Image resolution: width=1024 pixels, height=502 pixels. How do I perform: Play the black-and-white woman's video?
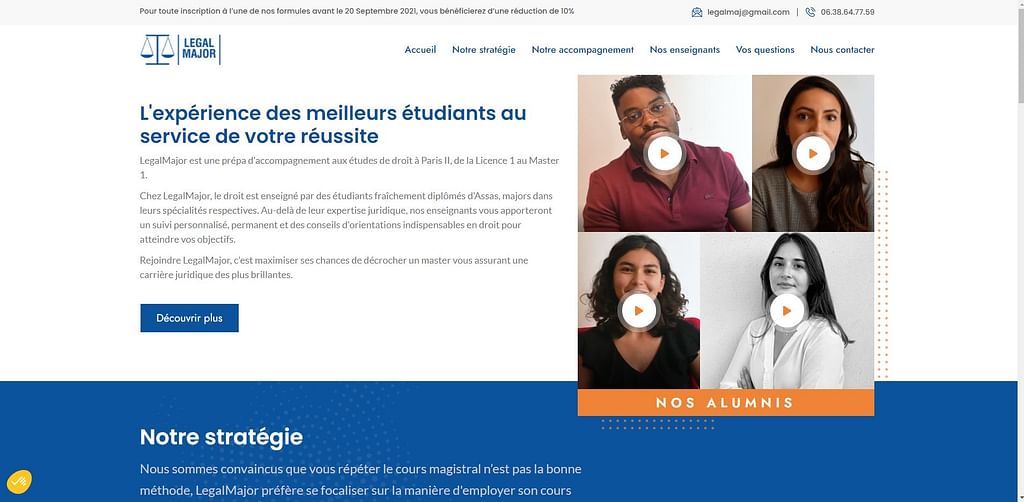(787, 311)
